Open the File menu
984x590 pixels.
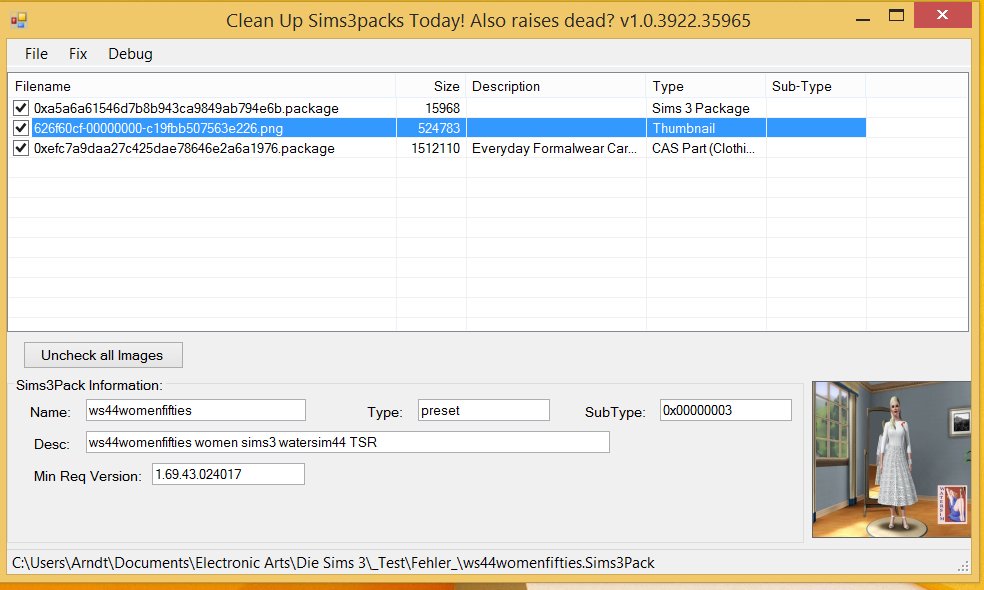[36, 54]
